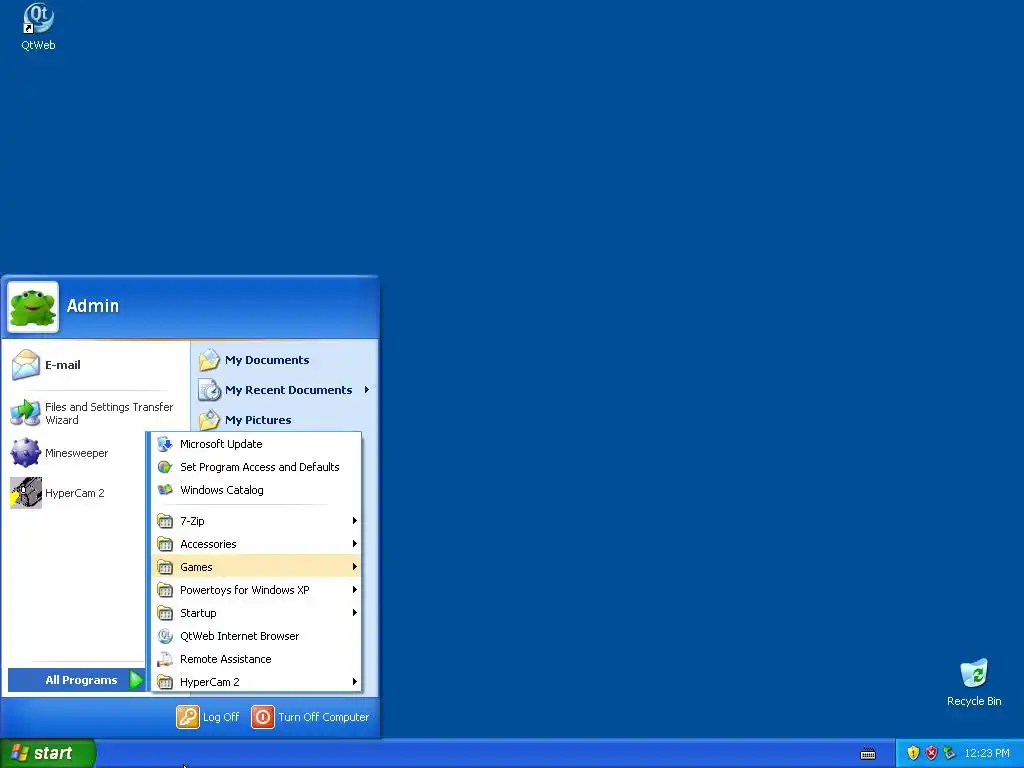Click the Start button
The image size is (1024, 768).
(48, 753)
